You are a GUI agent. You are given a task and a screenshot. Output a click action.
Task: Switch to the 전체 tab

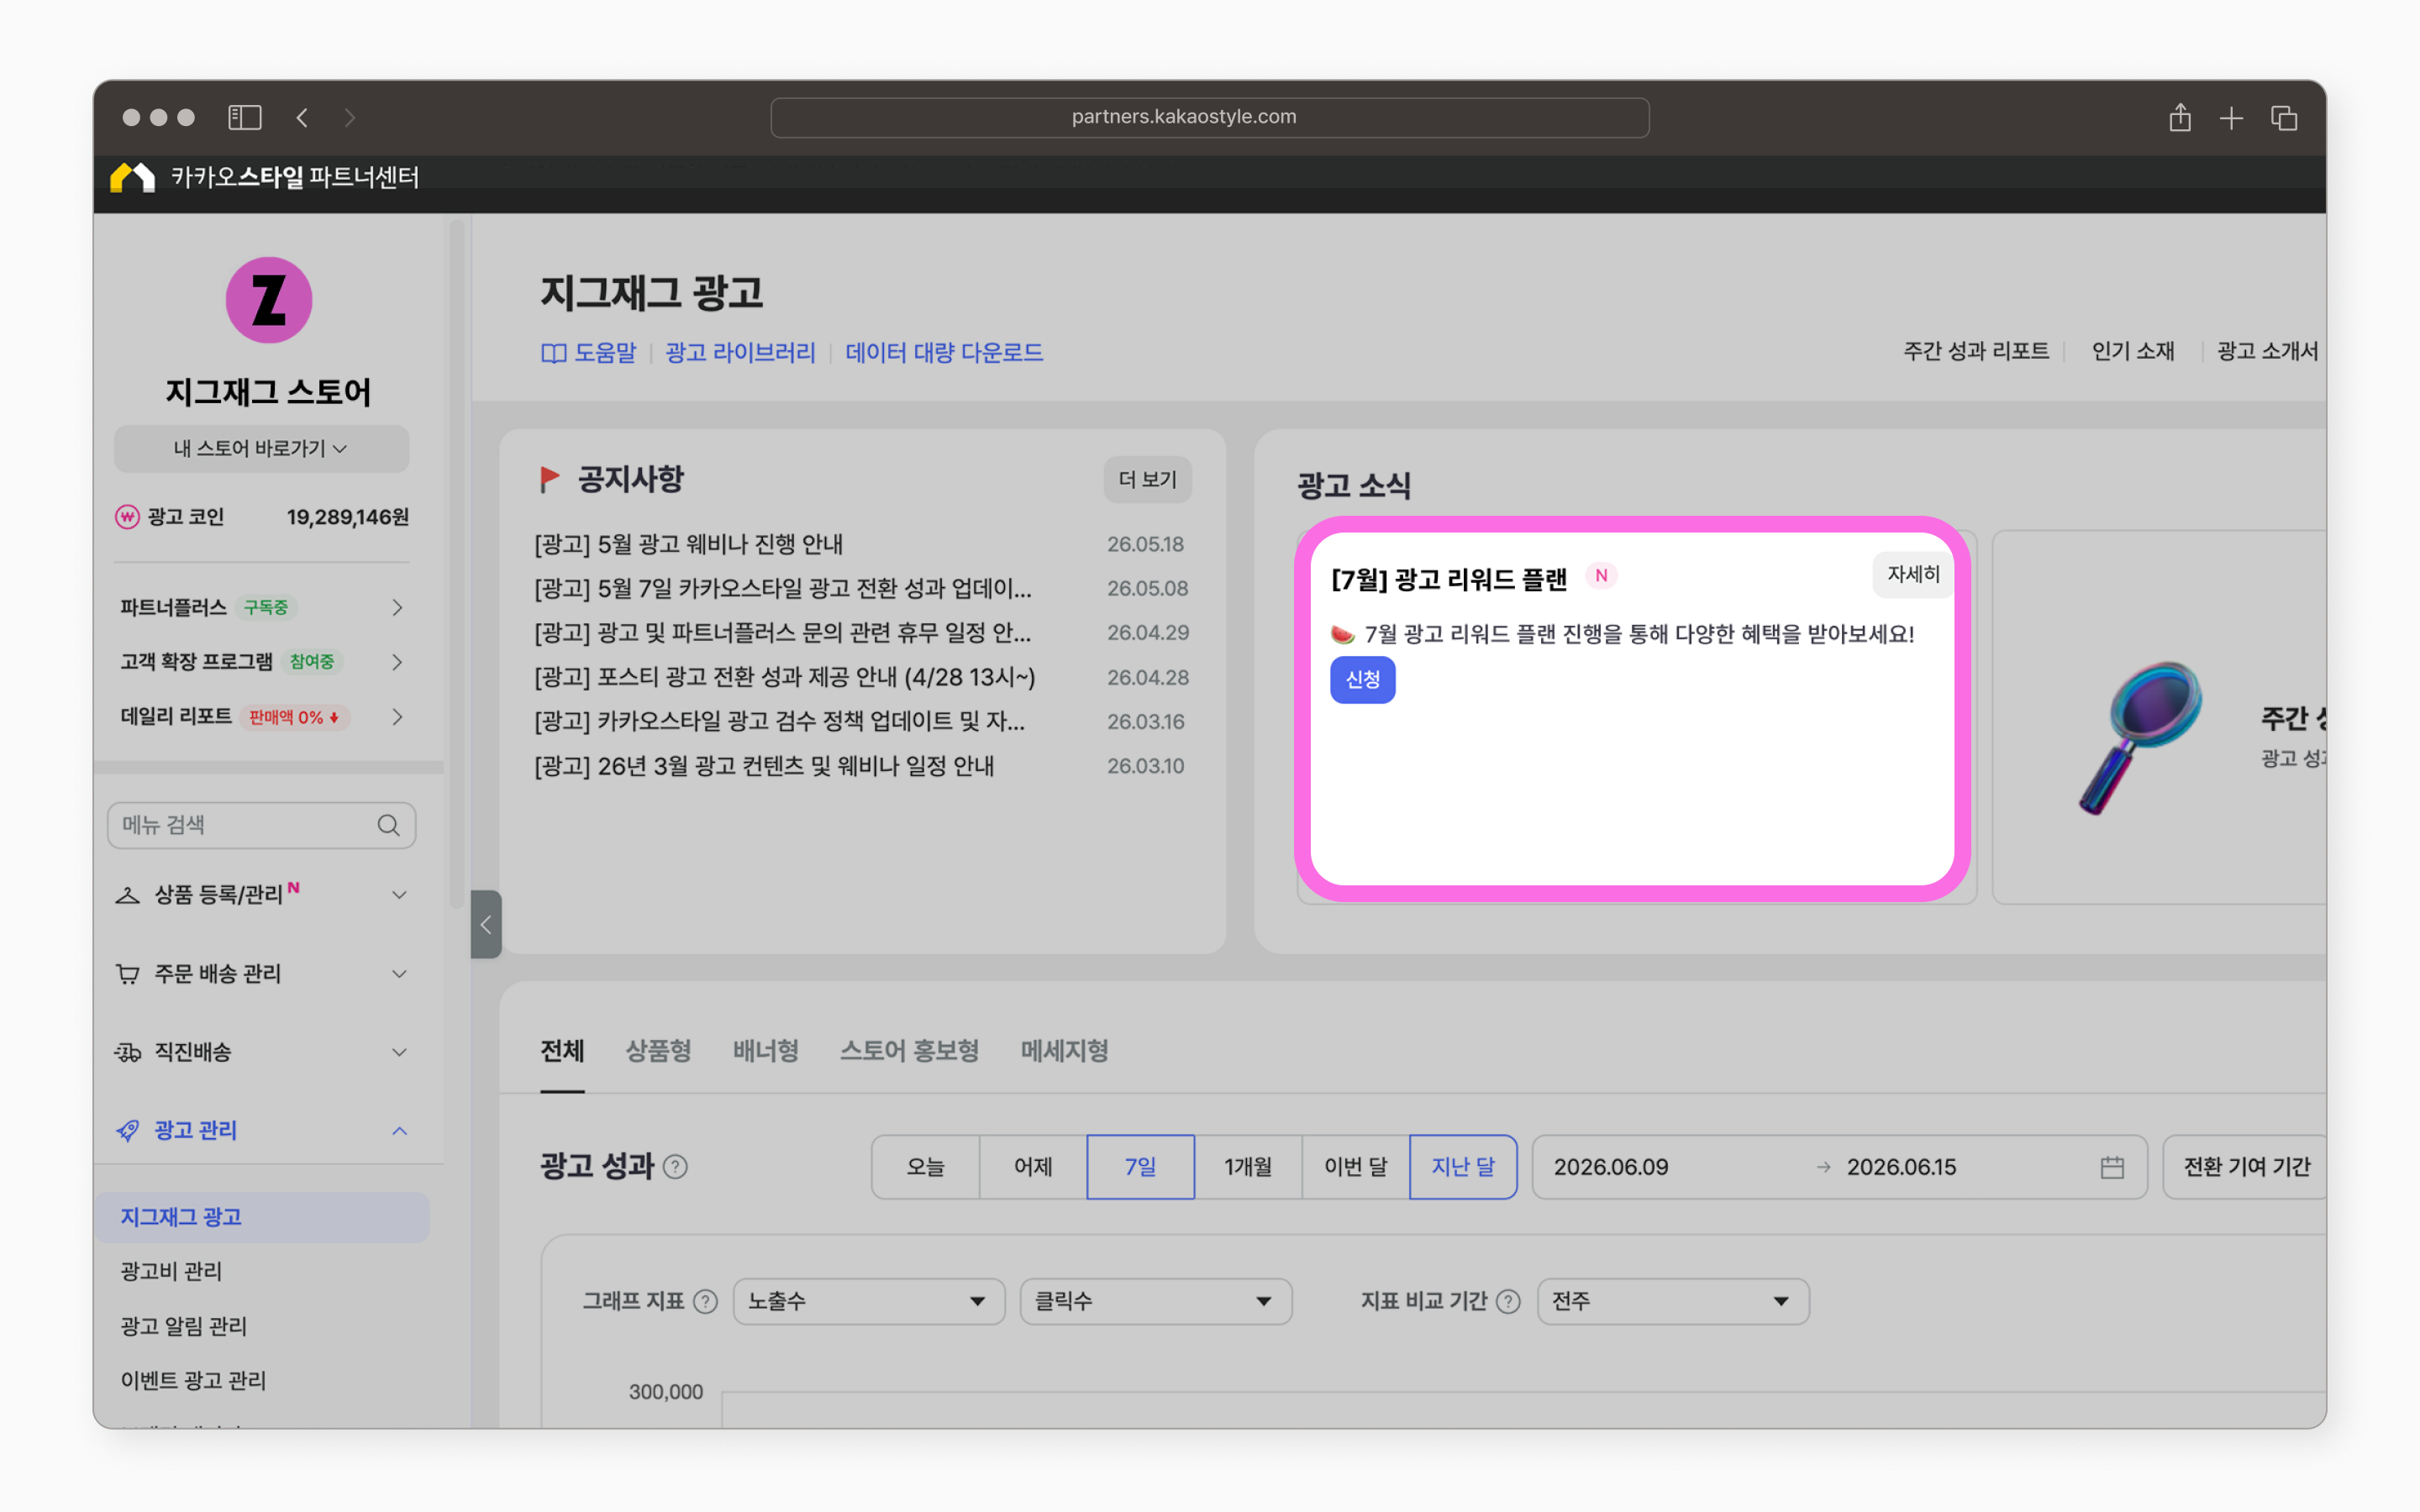click(x=562, y=1051)
